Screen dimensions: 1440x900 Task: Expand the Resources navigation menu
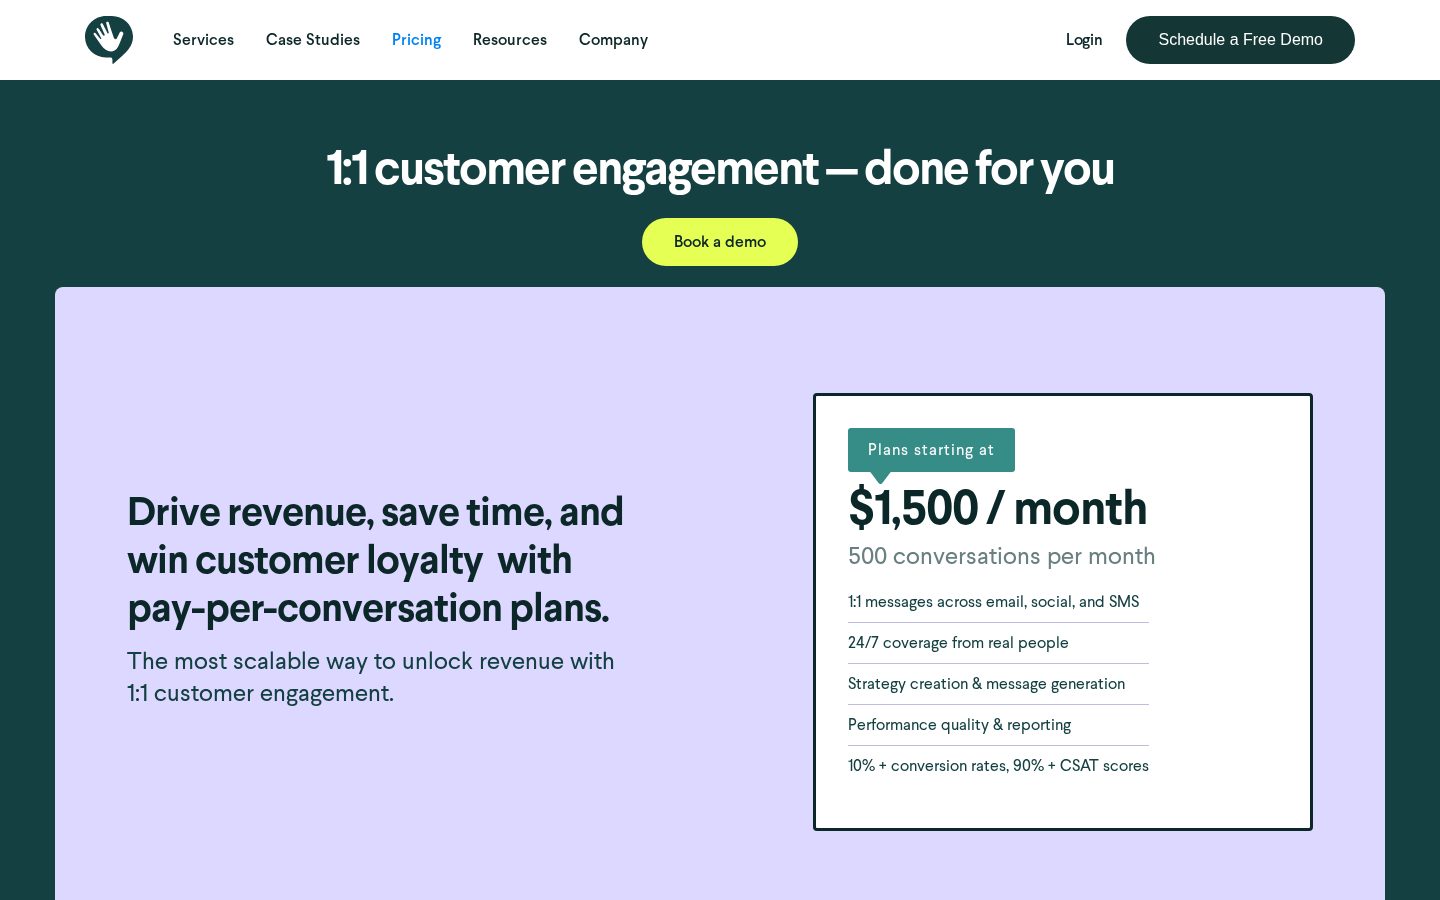click(510, 40)
